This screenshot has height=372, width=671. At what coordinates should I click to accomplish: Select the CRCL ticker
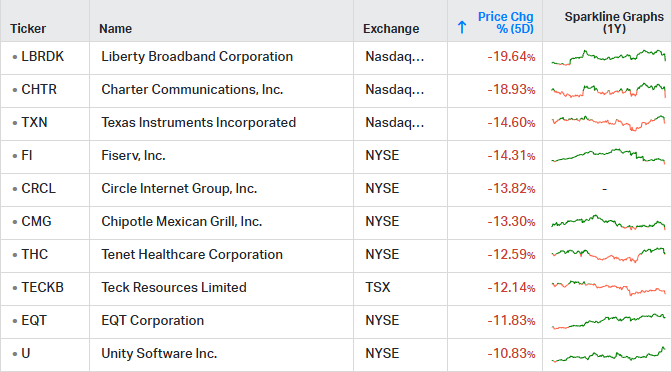(39, 188)
